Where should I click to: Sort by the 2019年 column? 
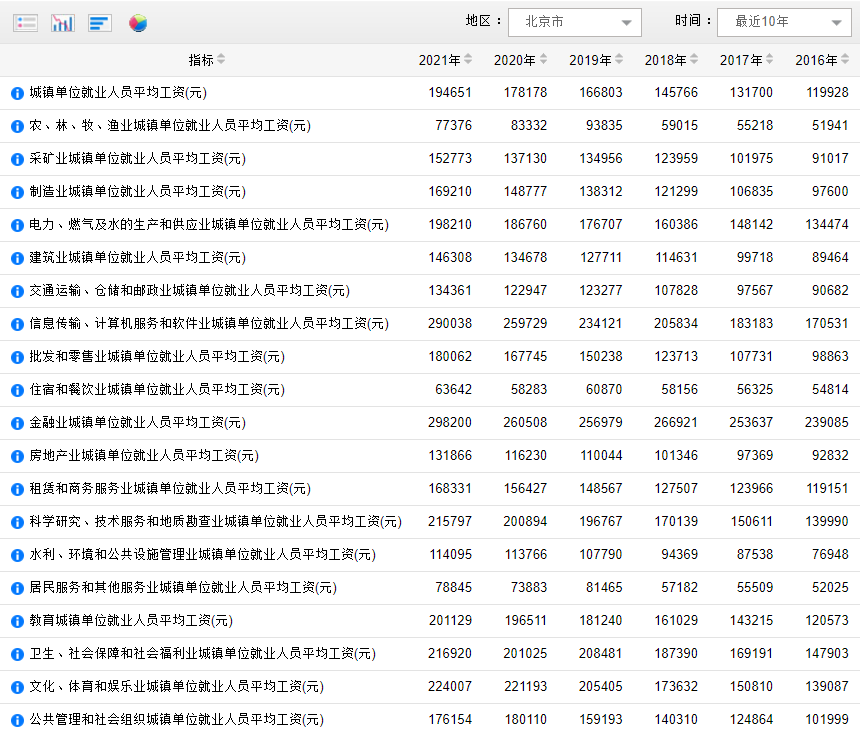pyautogui.click(x=619, y=59)
